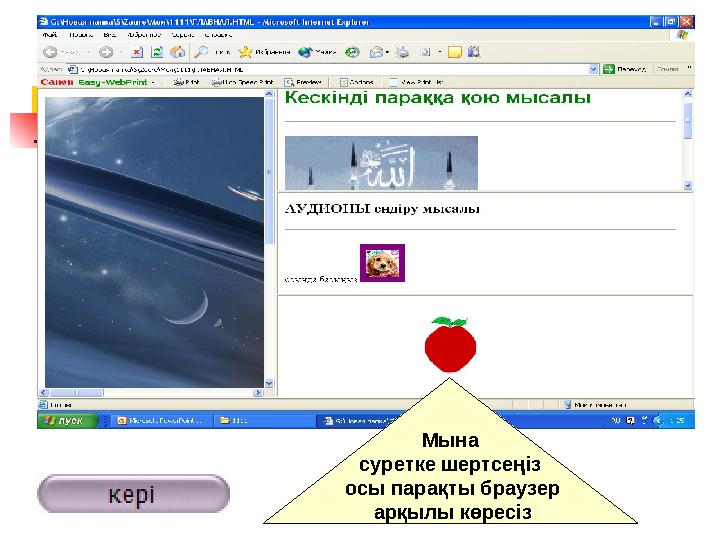Screen dimensions: 720x540
Task: Click the mosque banner image
Action: pyautogui.click(x=381, y=163)
